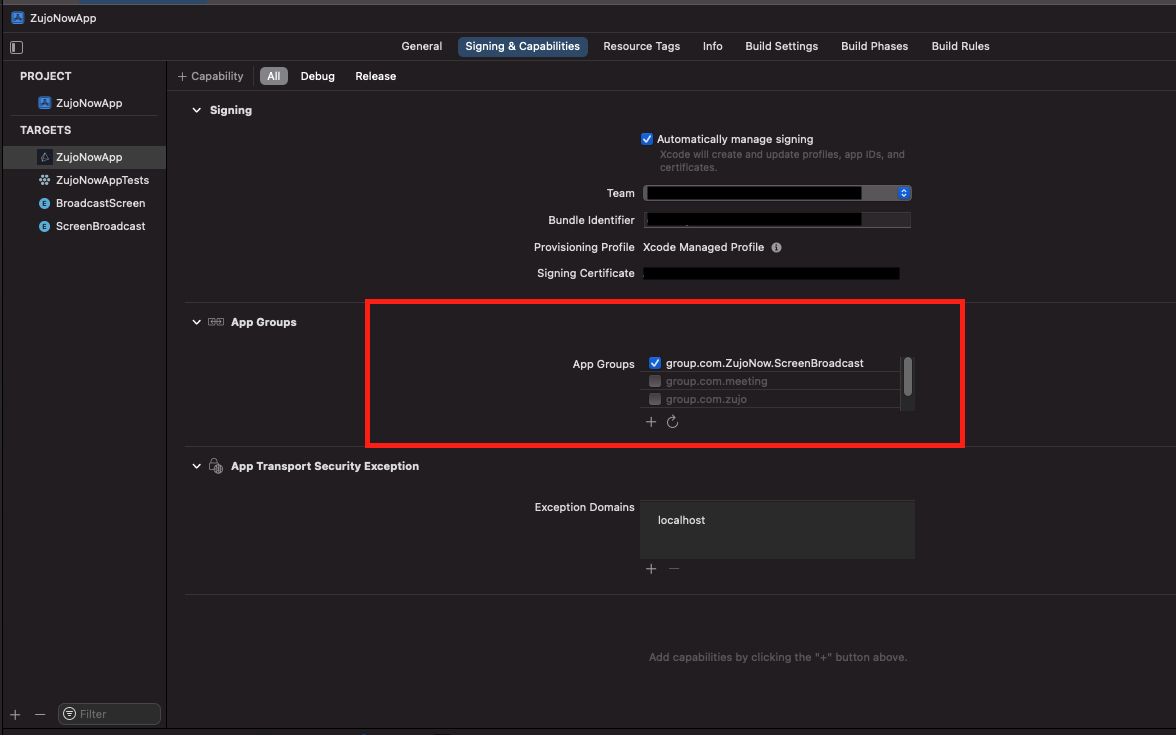Collapse App Transport Security Exception section
Screen dimensions: 1176x735
196,466
